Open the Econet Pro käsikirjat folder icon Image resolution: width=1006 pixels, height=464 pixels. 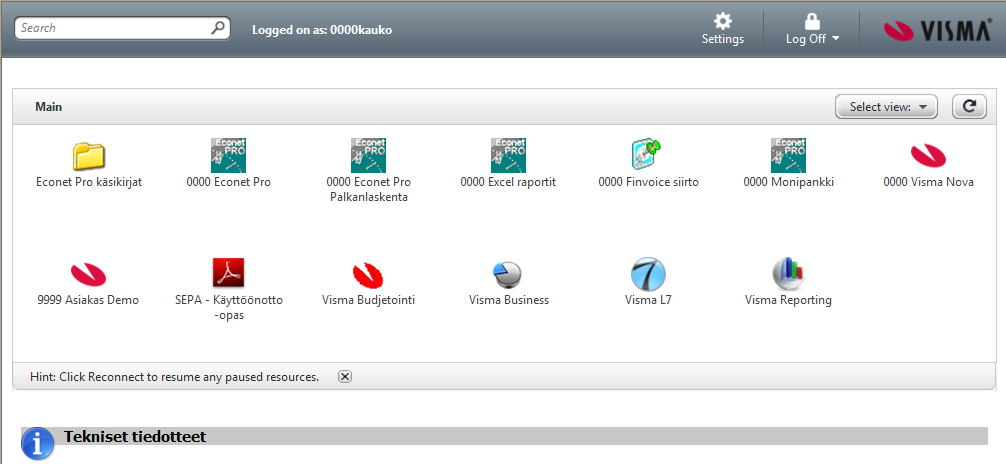[89, 156]
